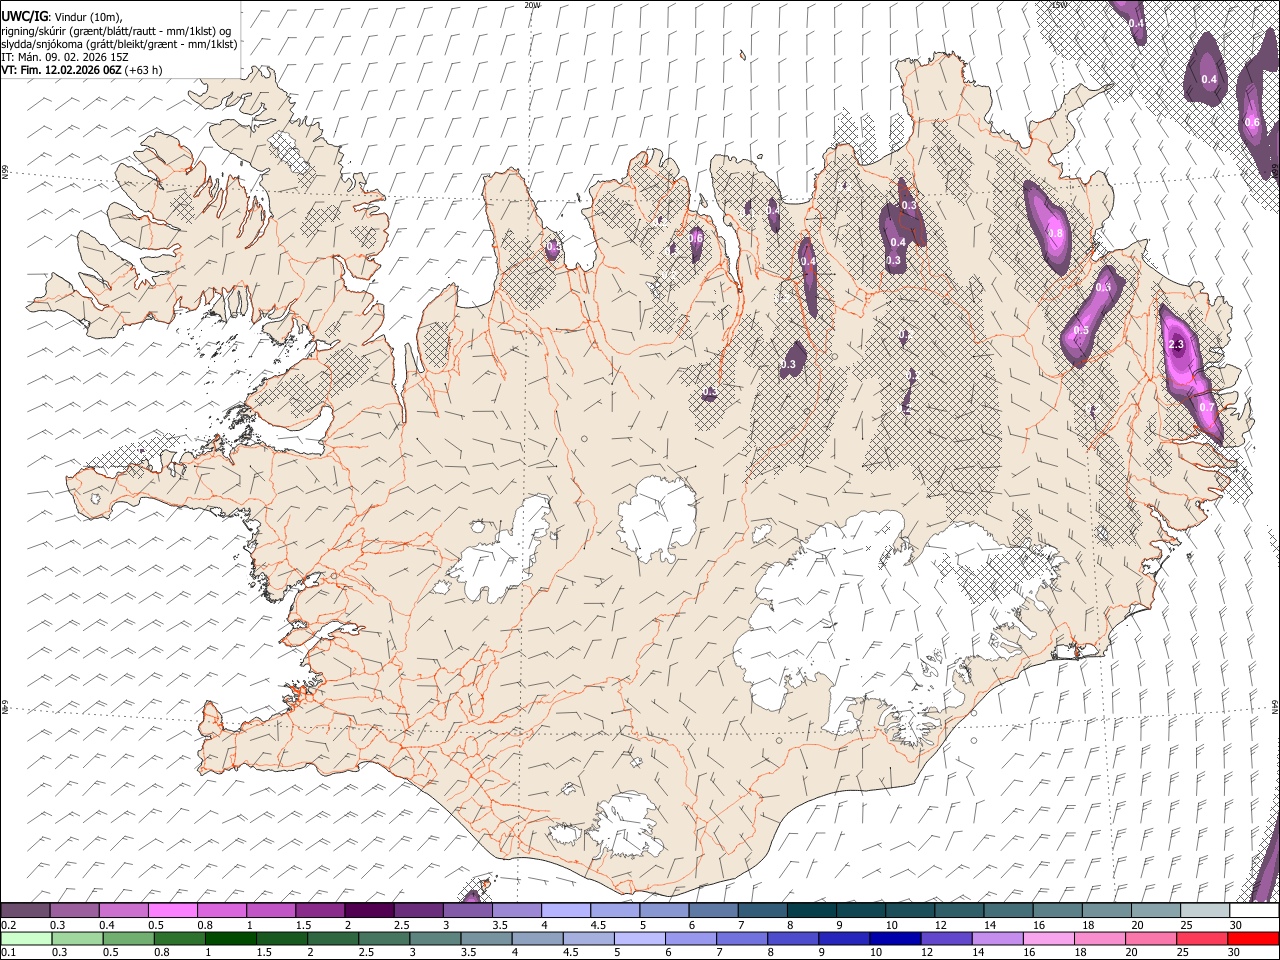
Task: Click the light grey 25 snow-scale swatch
Action: coord(1205,910)
